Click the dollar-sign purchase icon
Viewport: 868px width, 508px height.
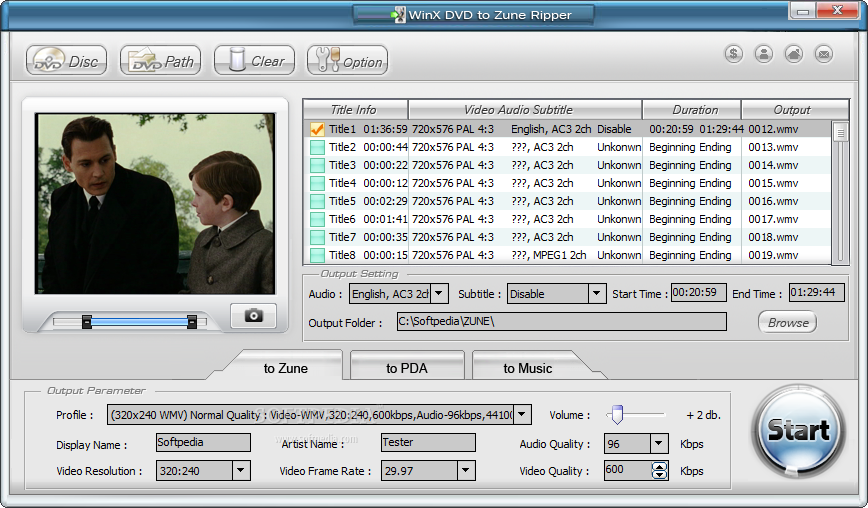733,54
